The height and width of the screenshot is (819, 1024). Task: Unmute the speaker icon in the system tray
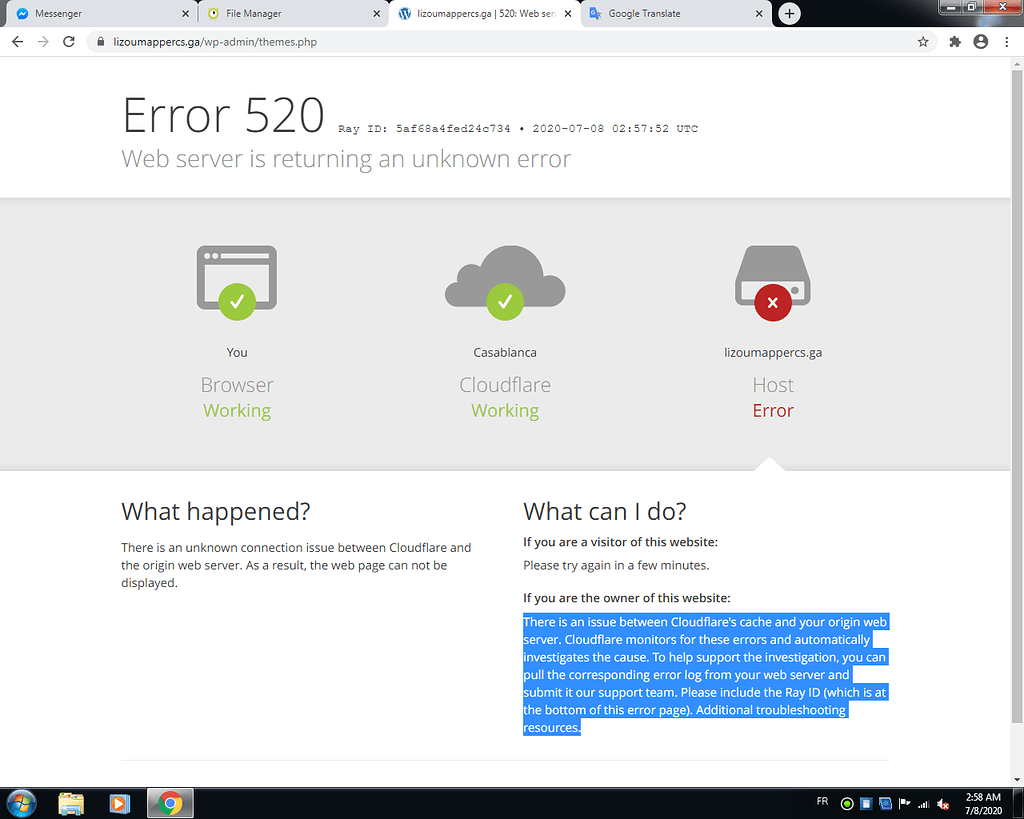pyautogui.click(x=941, y=803)
